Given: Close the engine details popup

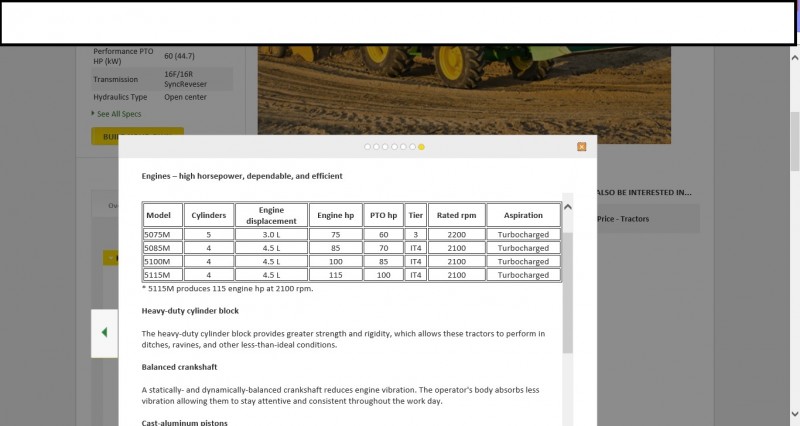Looking at the screenshot, I should click(581, 147).
